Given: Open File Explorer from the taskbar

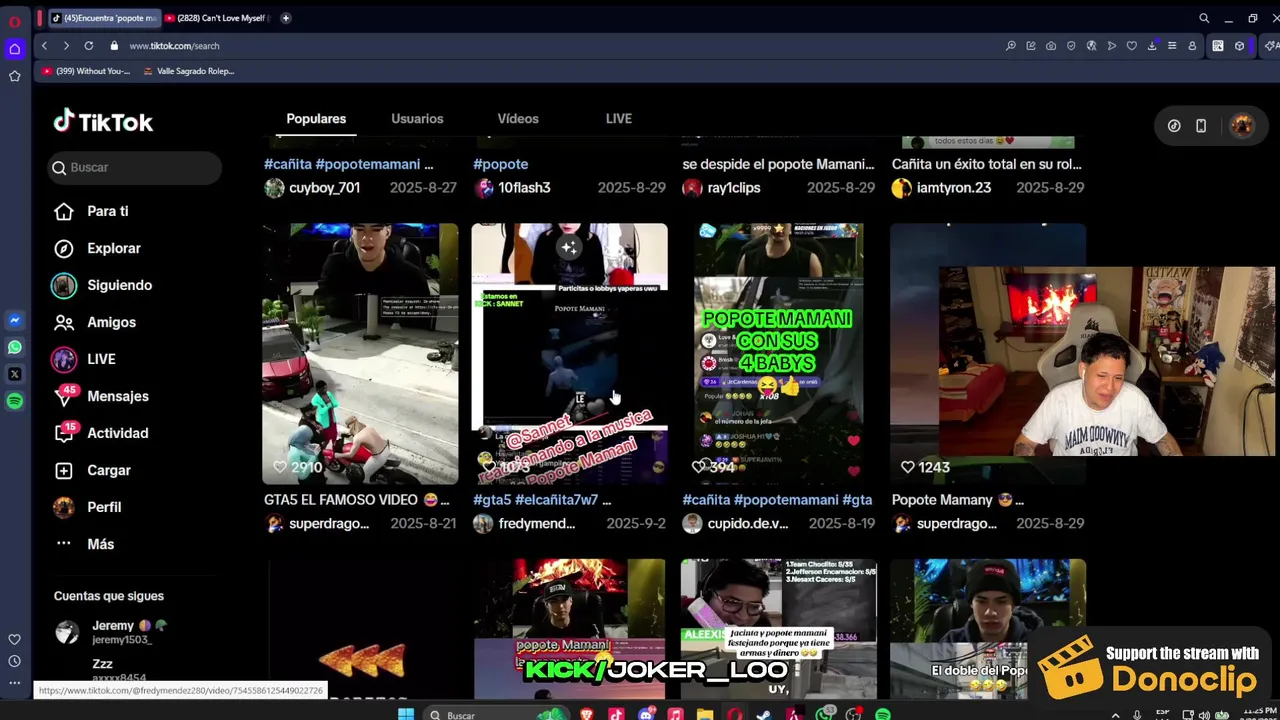Looking at the screenshot, I should click(x=705, y=714).
